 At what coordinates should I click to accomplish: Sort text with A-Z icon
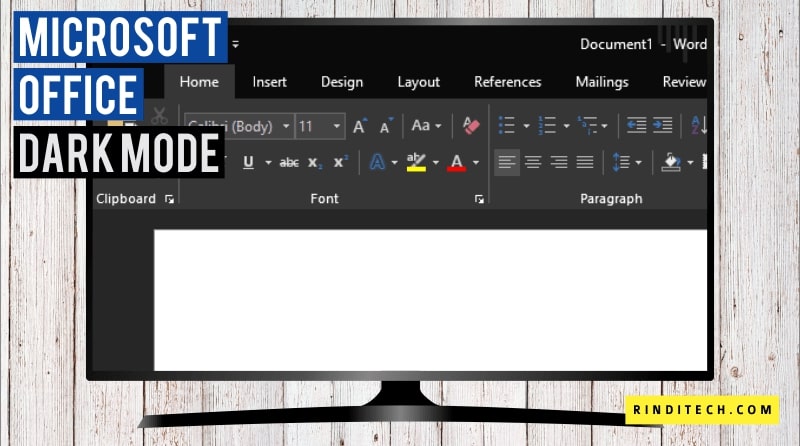[x=699, y=125]
